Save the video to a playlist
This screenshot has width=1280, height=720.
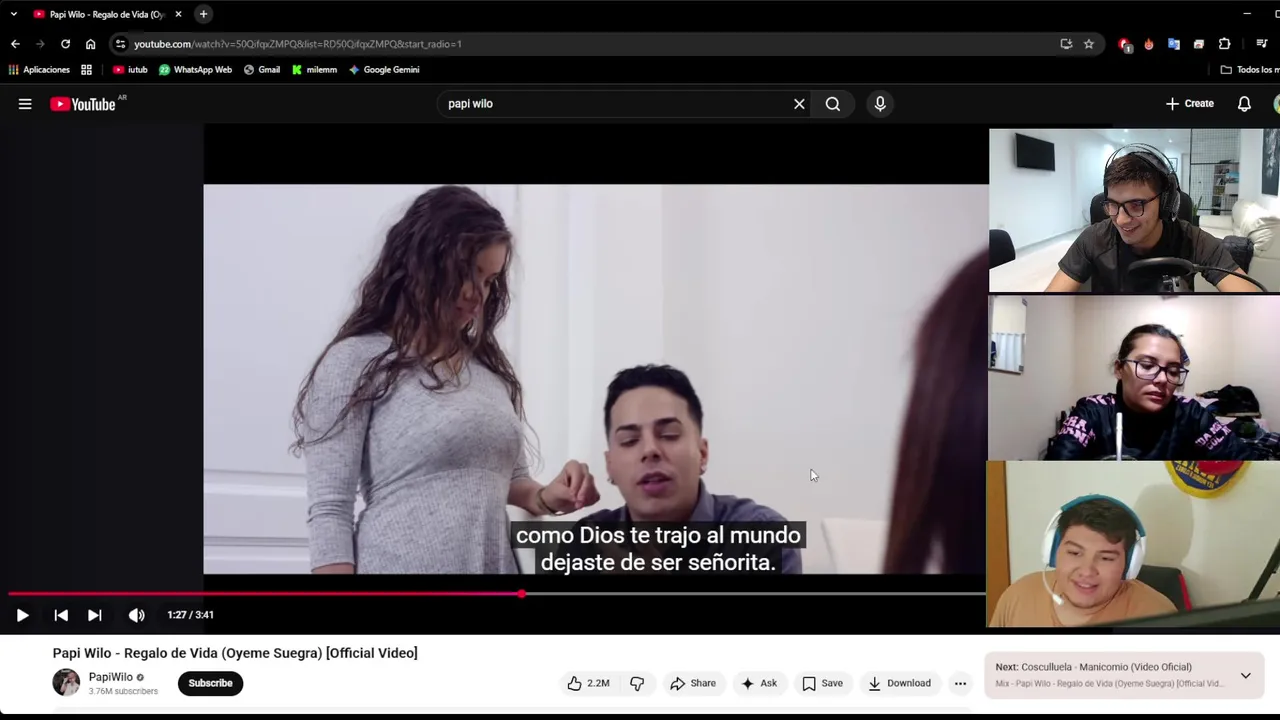pos(822,683)
